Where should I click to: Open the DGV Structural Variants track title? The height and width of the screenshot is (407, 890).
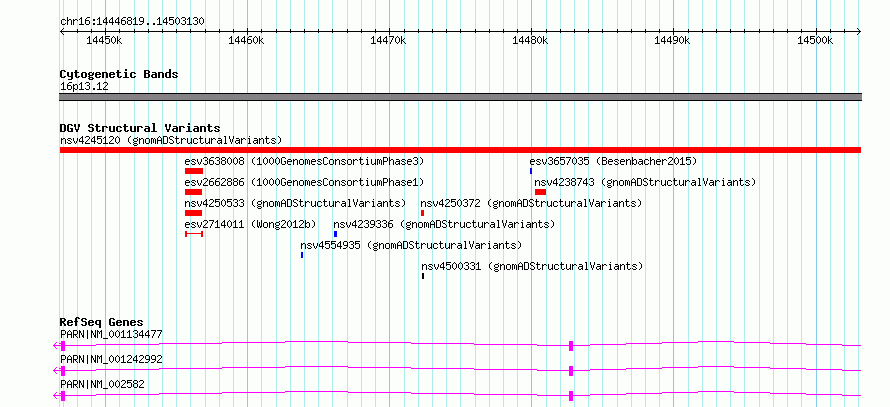click(140, 128)
